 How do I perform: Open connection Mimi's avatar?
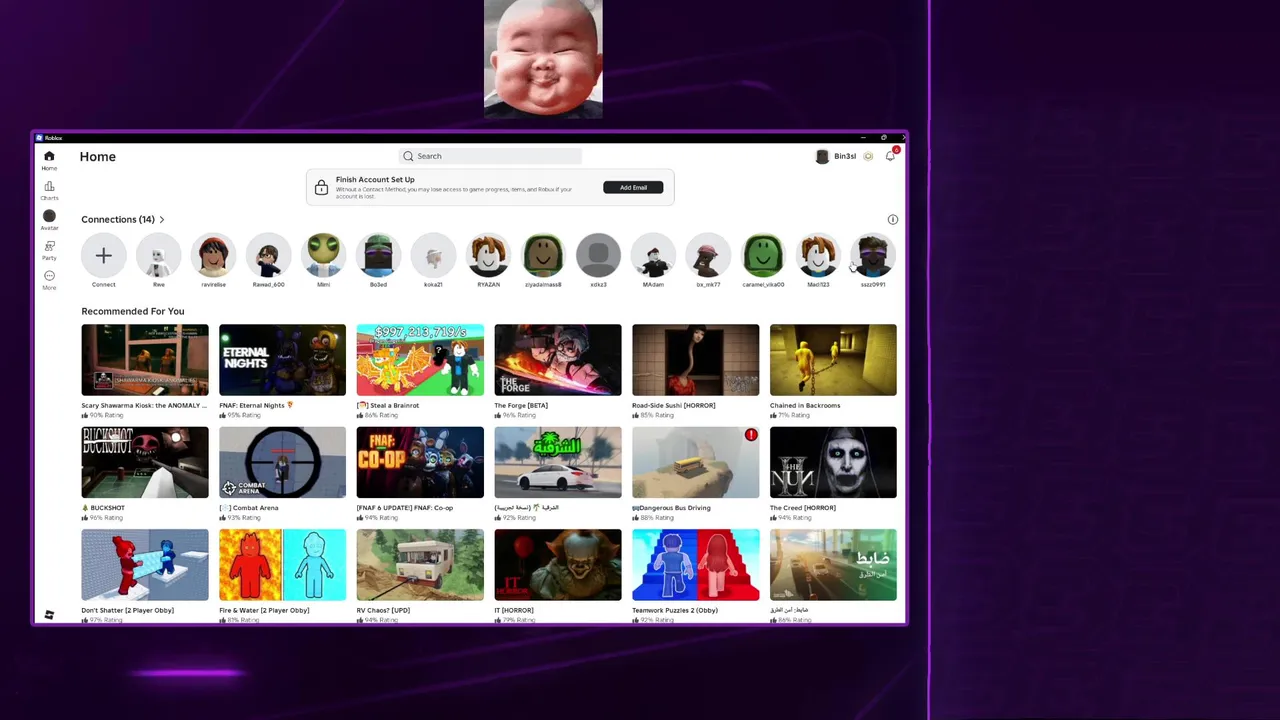click(323, 256)
